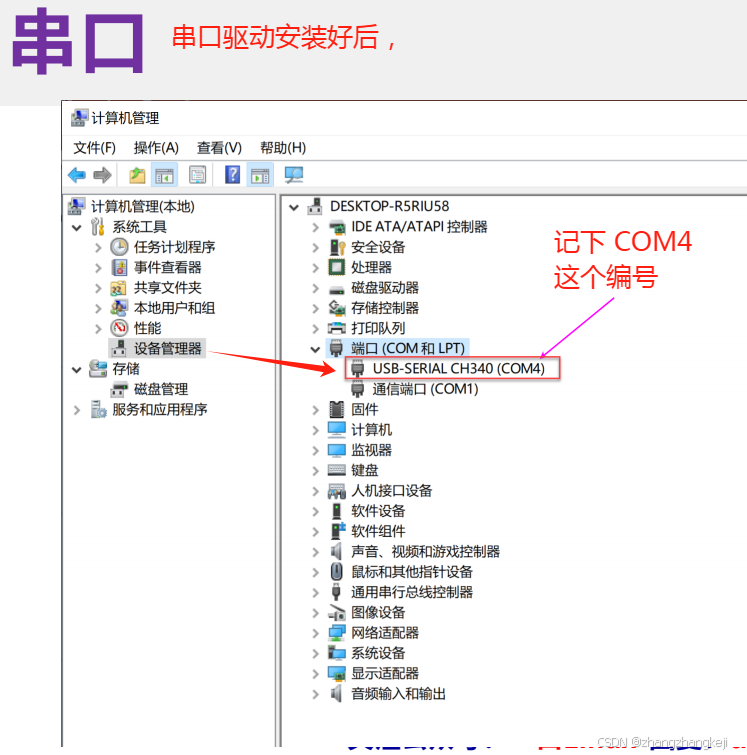Open the 查看(V) menu
The width and height of the screenshot is (747, 755).
click(219, 148)
